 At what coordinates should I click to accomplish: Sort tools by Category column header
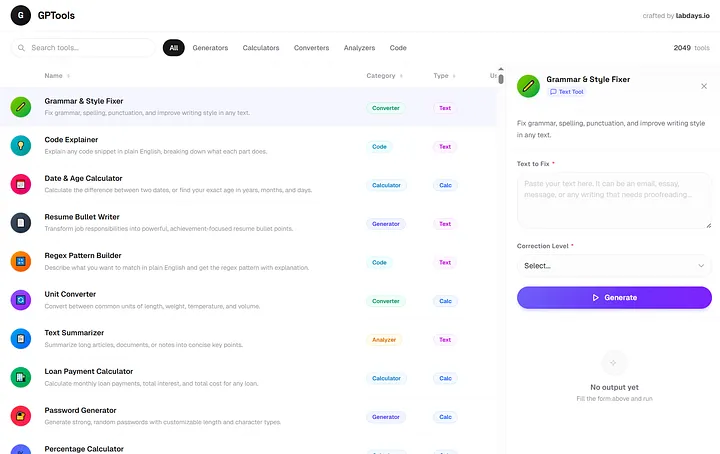click(381, 75)
